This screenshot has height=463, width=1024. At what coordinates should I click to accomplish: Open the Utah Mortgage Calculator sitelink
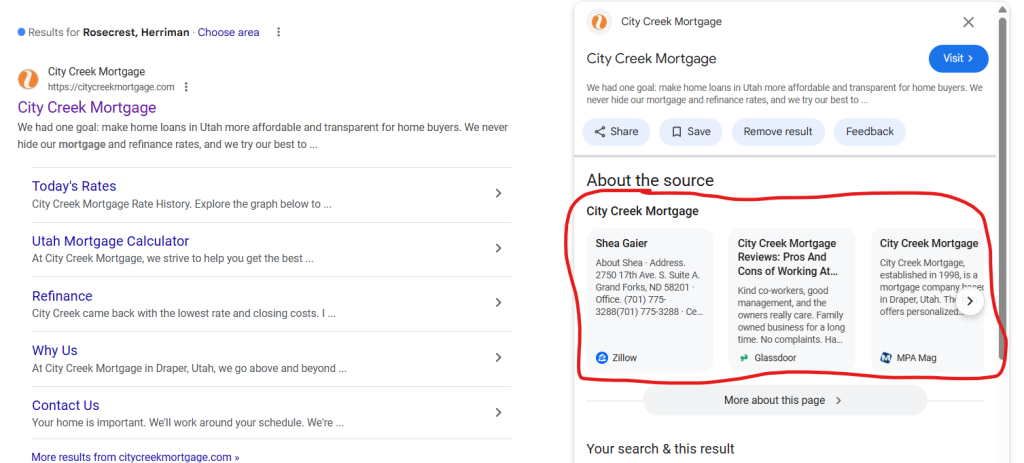(110, 241)
